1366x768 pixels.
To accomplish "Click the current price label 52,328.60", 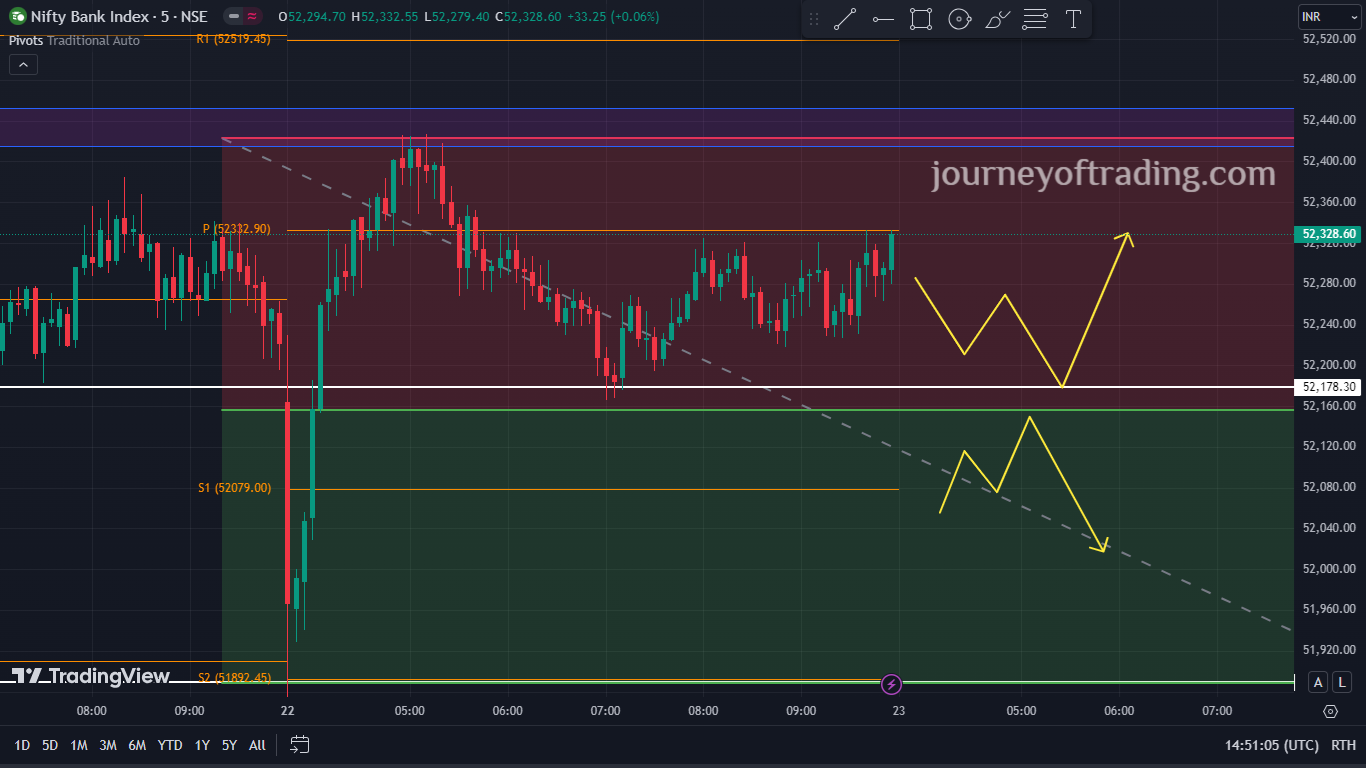I will point(1329,234).
